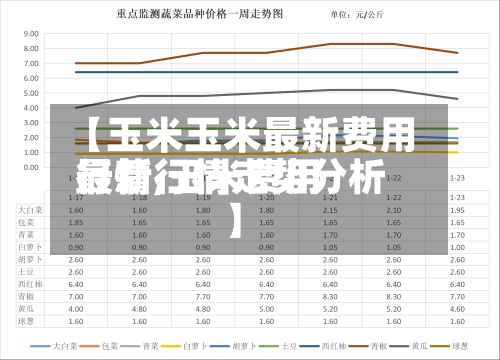The height and width of the screenshot is (360, 500).
Task: Select the 6.00 y-axis label
Action: 31,78
